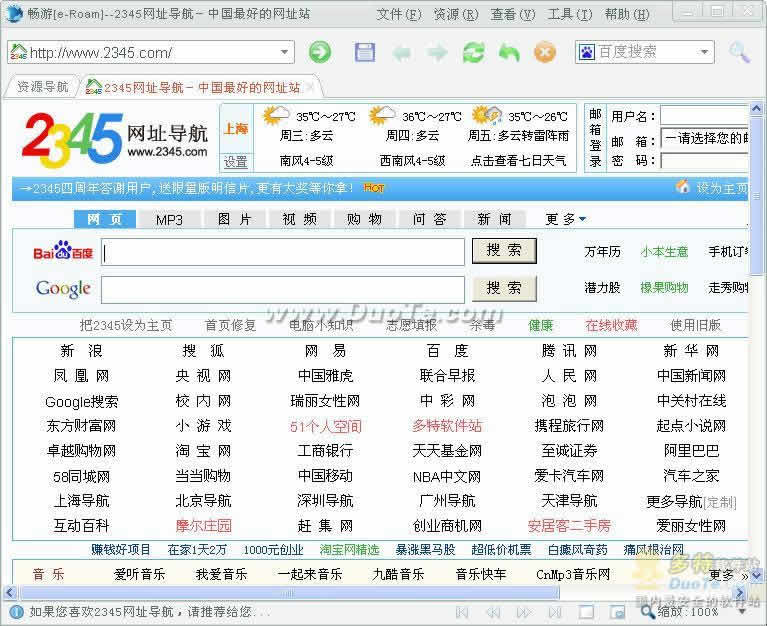Select the 新闻 search tab
The width and height of the screenshot is (767, 626).
coord(495,219)
